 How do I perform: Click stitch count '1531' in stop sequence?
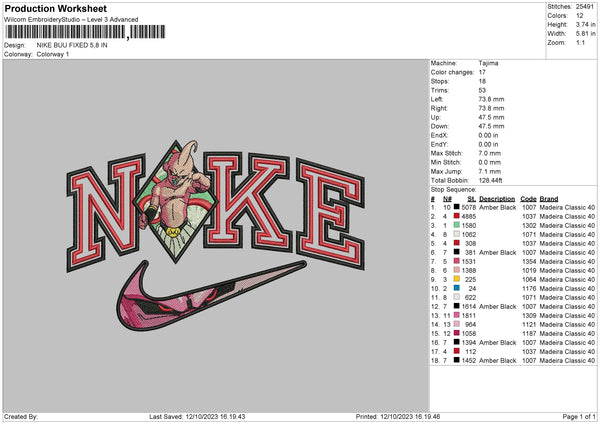click(x=469, y=261)
